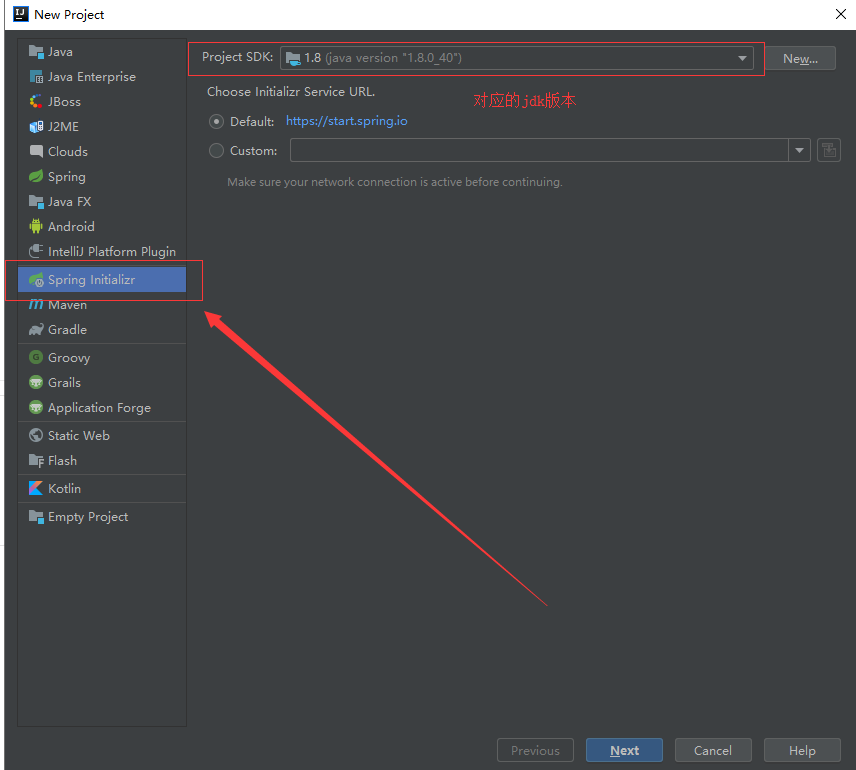Choose the Gradle project type
The height and width of the screenshot is (770, 856).
pos(102,329)
